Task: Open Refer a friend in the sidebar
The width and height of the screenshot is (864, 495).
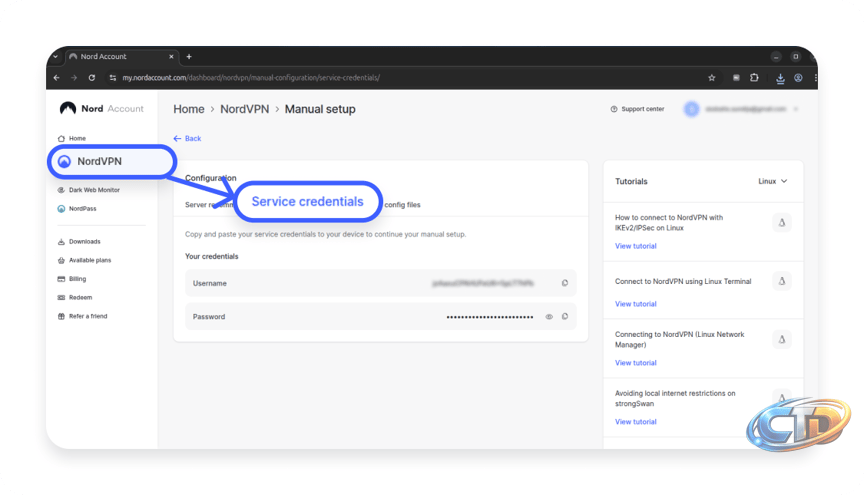Action: pyautogui.click(x=82, y=316)
